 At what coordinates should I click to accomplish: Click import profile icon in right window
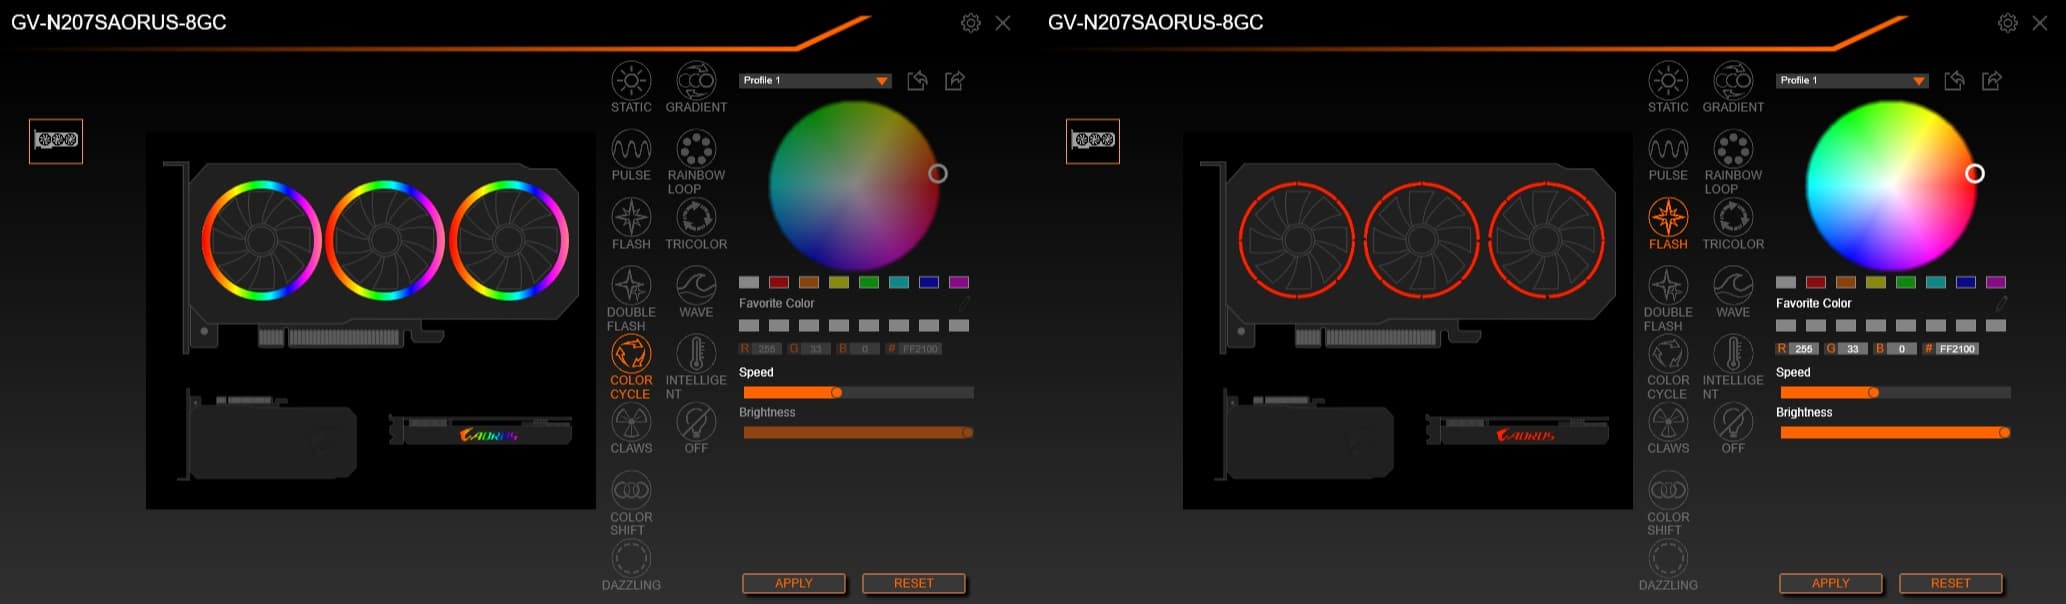point(1954,81)
